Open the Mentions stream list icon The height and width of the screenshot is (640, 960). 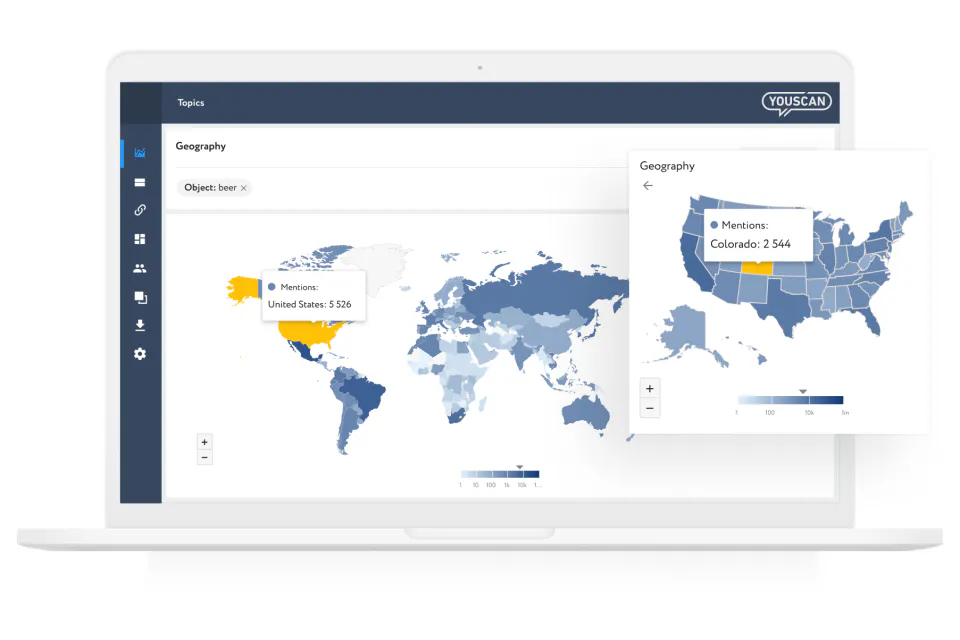(140, 181)
